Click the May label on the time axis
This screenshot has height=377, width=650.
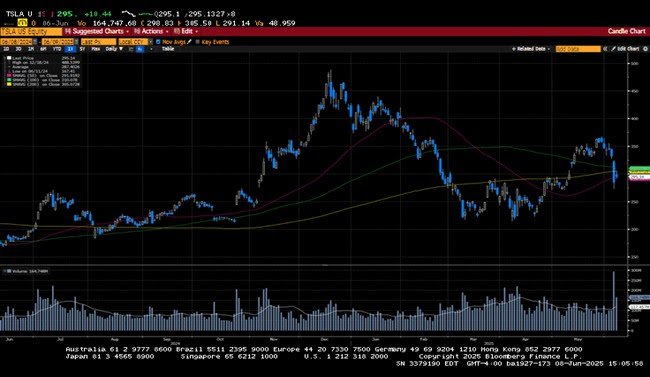click(577, 339)
